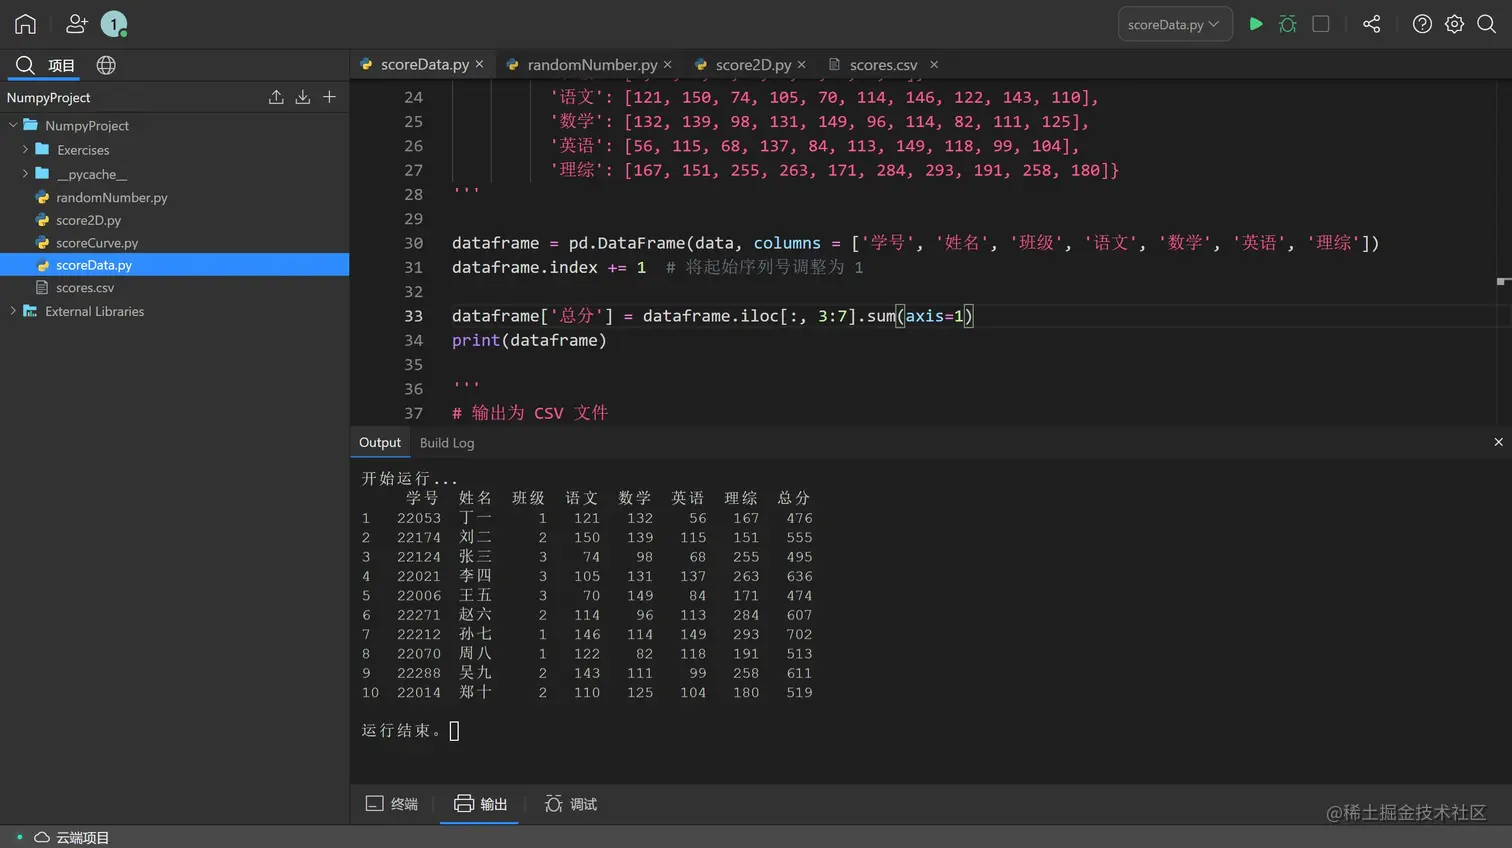Click the add collaborator icon
This screenshot has height=848, width=1512.
[x=76, y=24]
